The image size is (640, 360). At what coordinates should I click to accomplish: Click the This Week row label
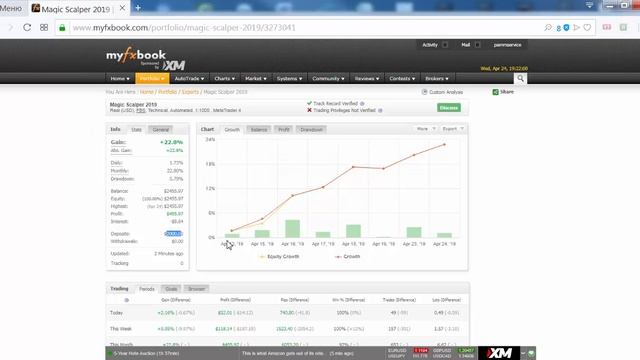[120, 329]
